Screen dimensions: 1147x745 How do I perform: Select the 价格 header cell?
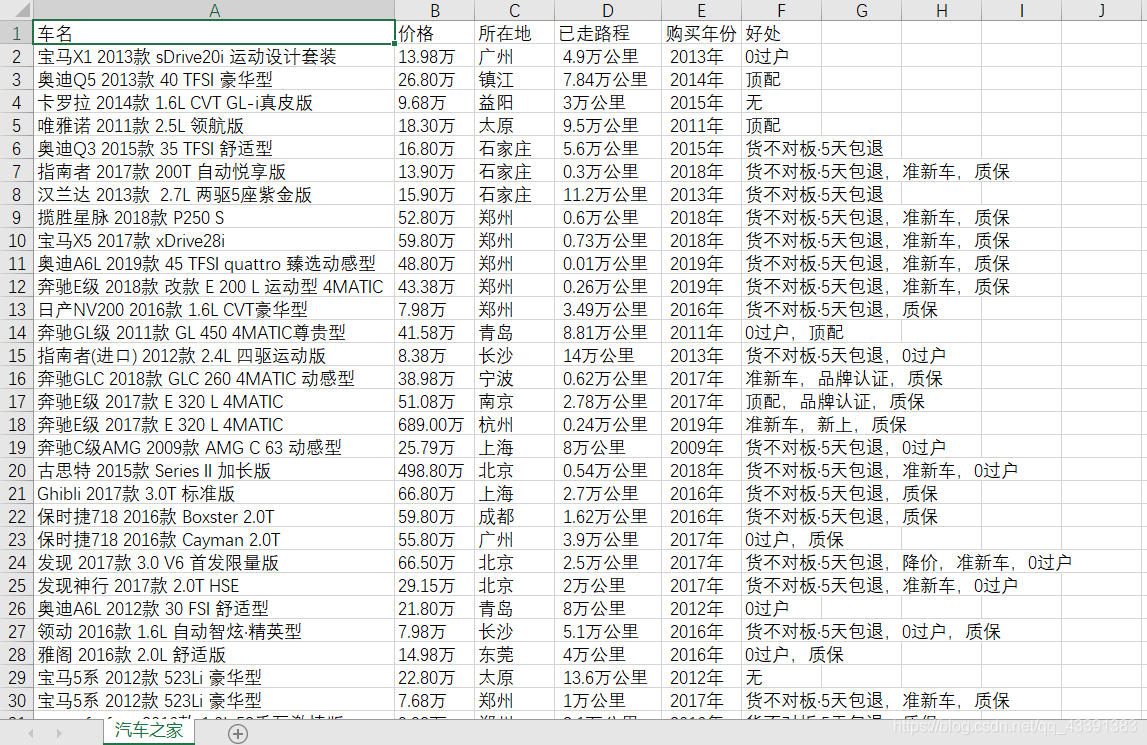point(435,33)
